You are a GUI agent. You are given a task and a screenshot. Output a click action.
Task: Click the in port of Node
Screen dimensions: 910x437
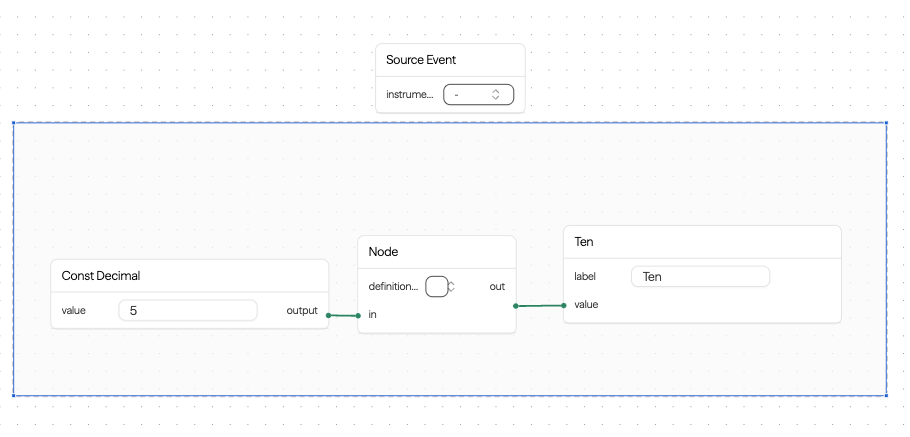click(358, 316)
